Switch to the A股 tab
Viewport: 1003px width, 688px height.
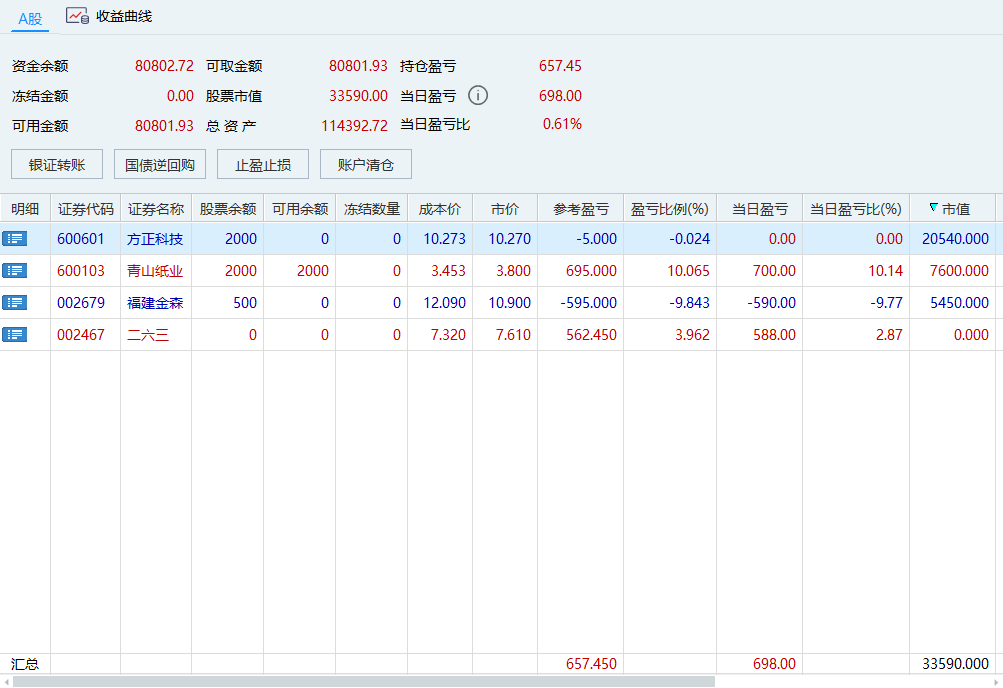(x=30, y=19)
